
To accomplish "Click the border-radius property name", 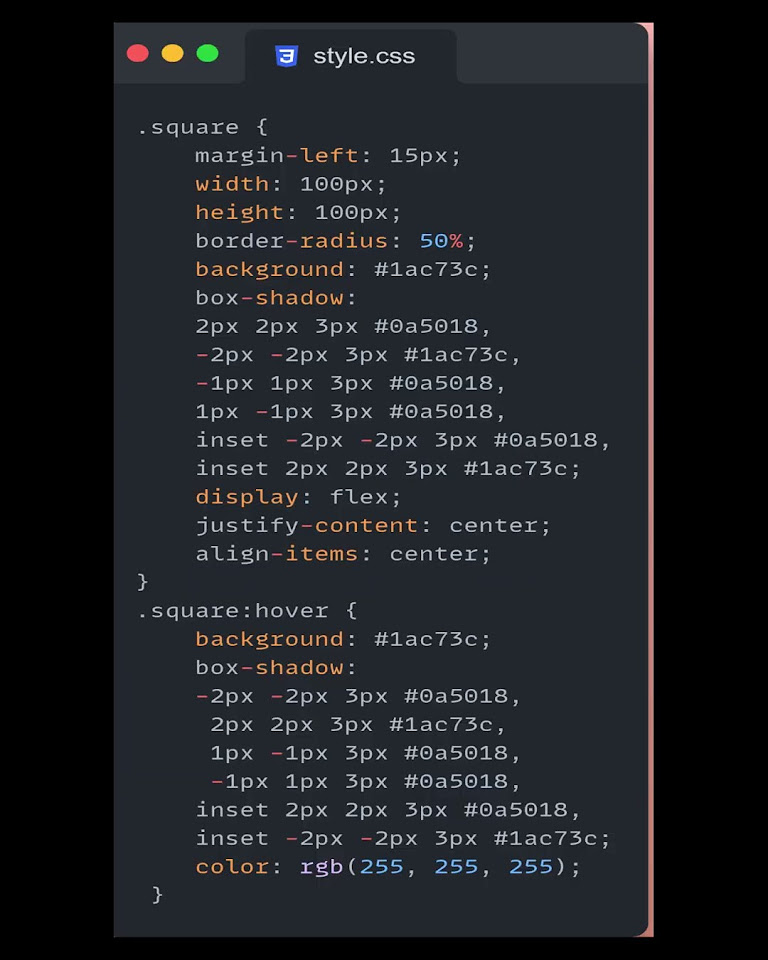I will pyautogui.click(x=291, y=241).
